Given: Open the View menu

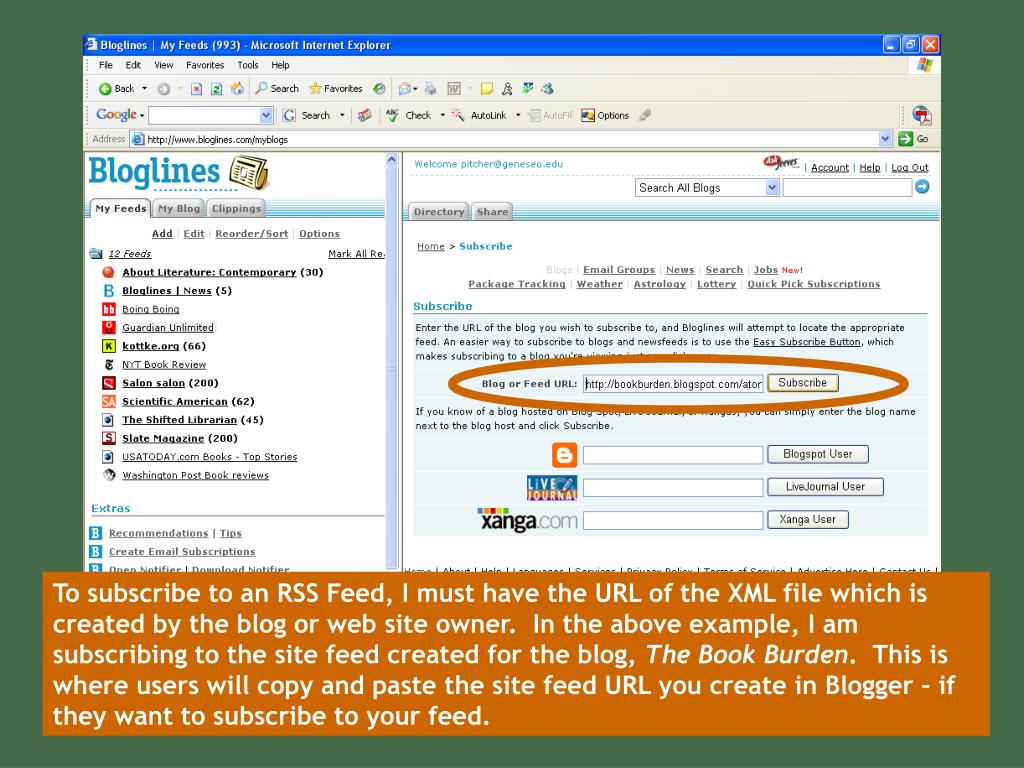Looking at the screenshot, I should click(x=163, y=65).
